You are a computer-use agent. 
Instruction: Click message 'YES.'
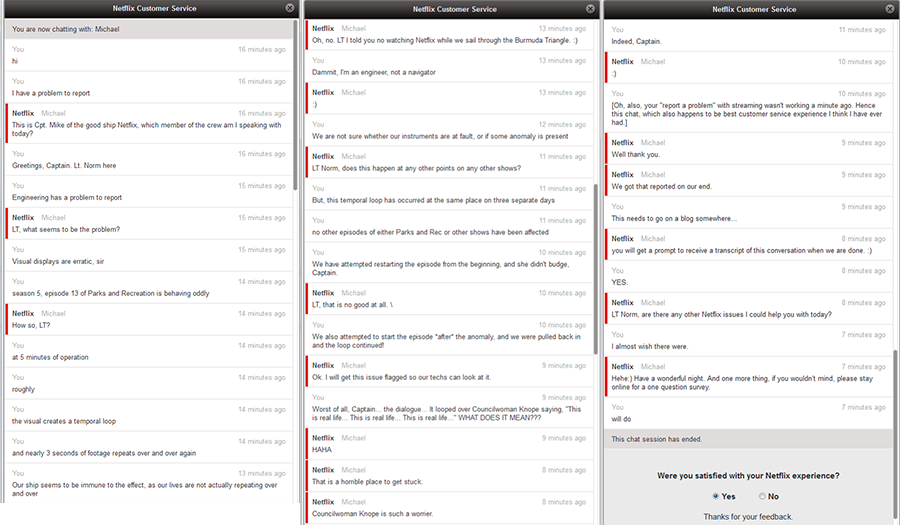[x=620, y=282]
